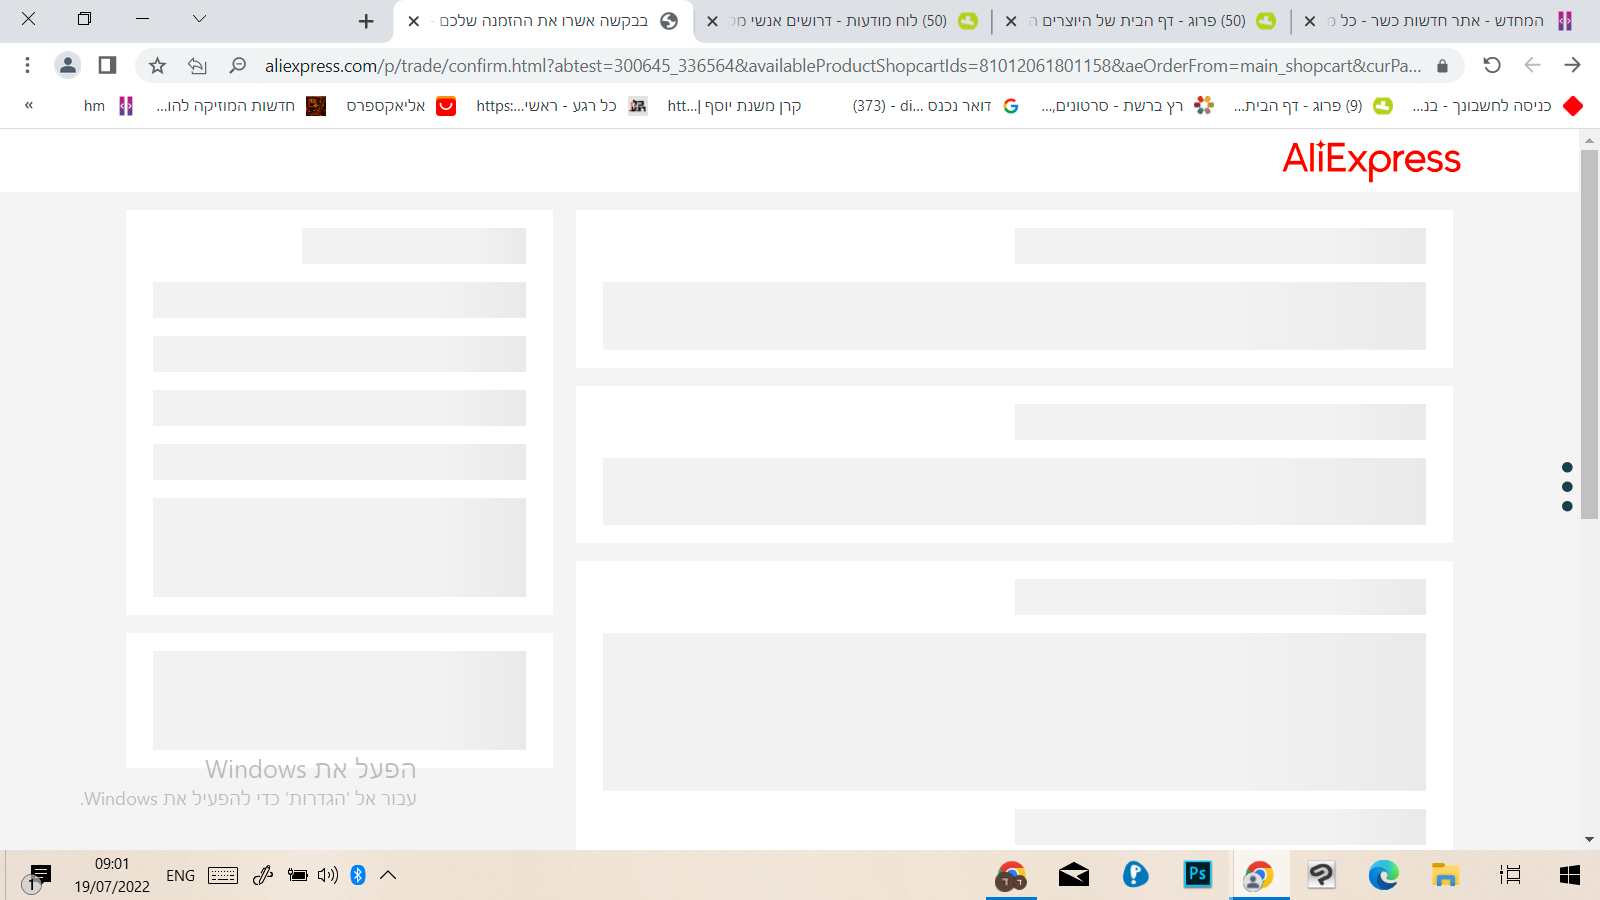Open the 'hm' bookmark
Image resolution: width=1600 pixels, height=900 pixels.
[x=108, y=106]
